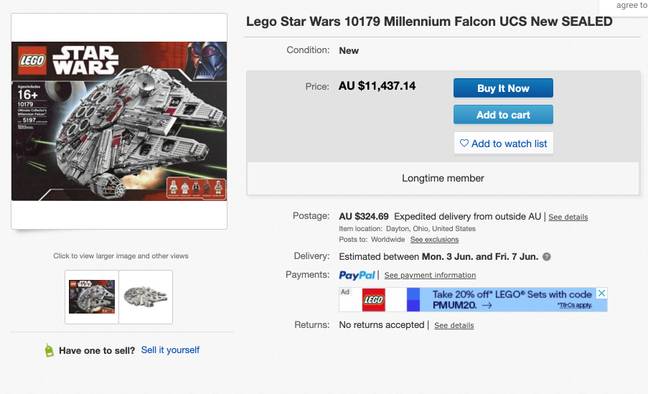Click the main Millennium Falcon product image
The width and height of the screenshot is (648, 394).
tap(119, 121)
